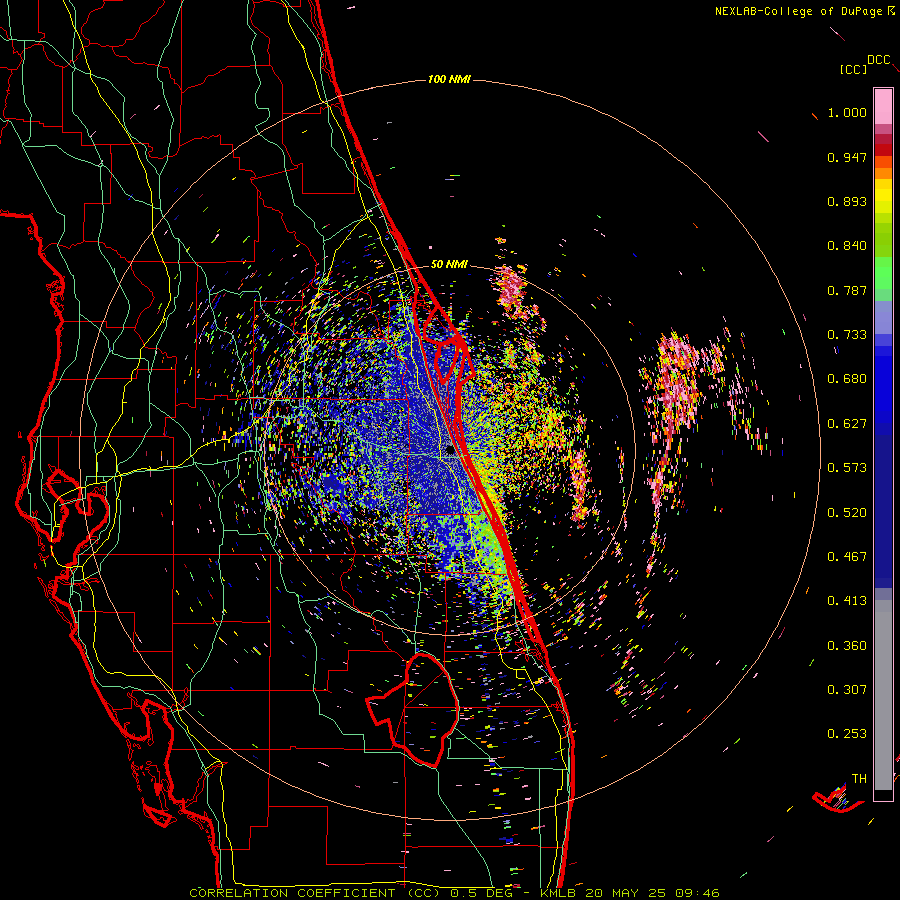The width and height of the screenshot is (900, 900).
Task: Click the light pink top segment of the color bar
Action: 883,107
